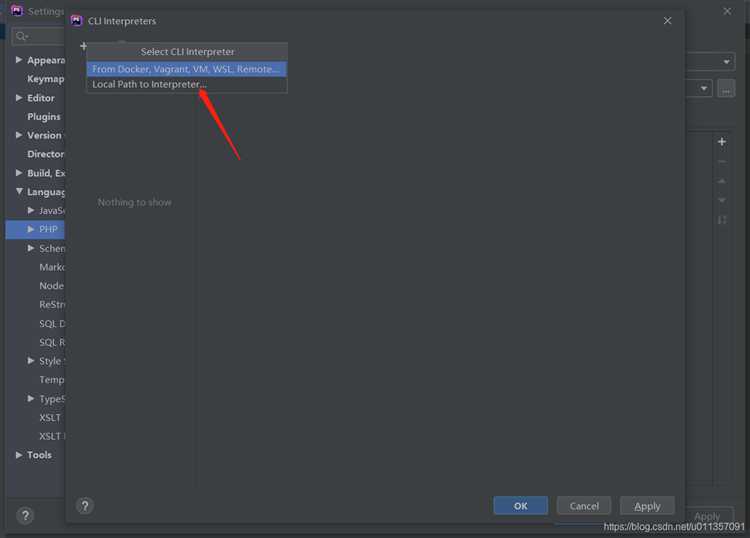Expand the Schemas settings node
Image resolution: width=750 pixels, height=538 pixels.
pyautogui.click(x=31, y=248)
